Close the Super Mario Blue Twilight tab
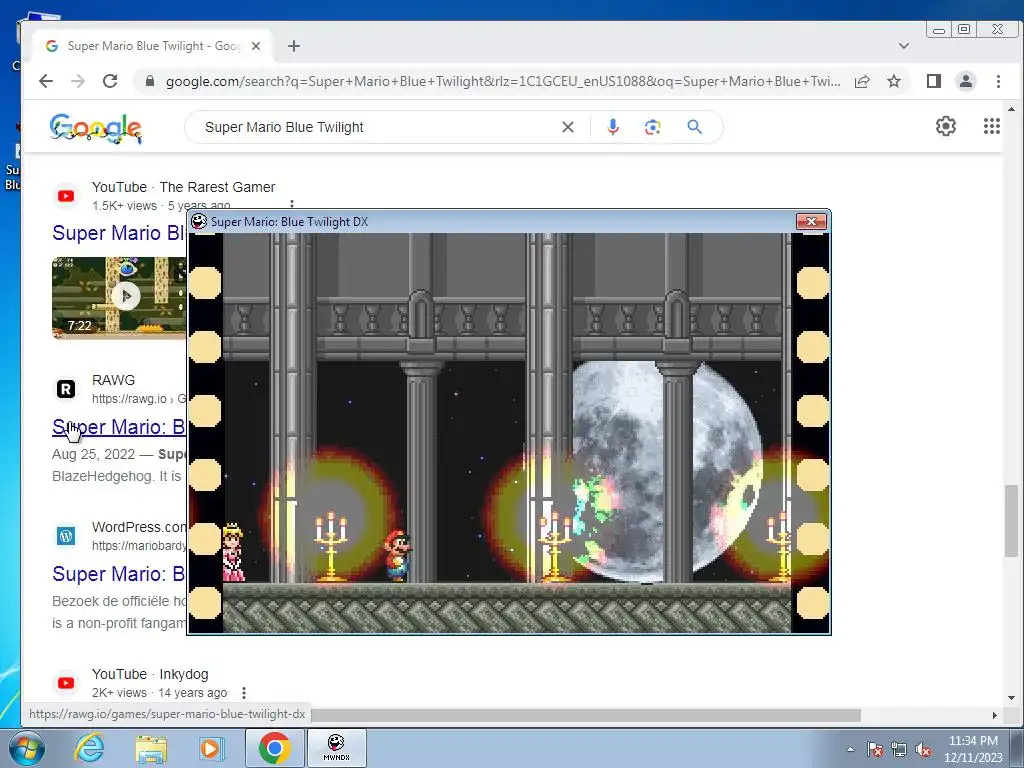1024x768 pixels. tap(256, 46)
